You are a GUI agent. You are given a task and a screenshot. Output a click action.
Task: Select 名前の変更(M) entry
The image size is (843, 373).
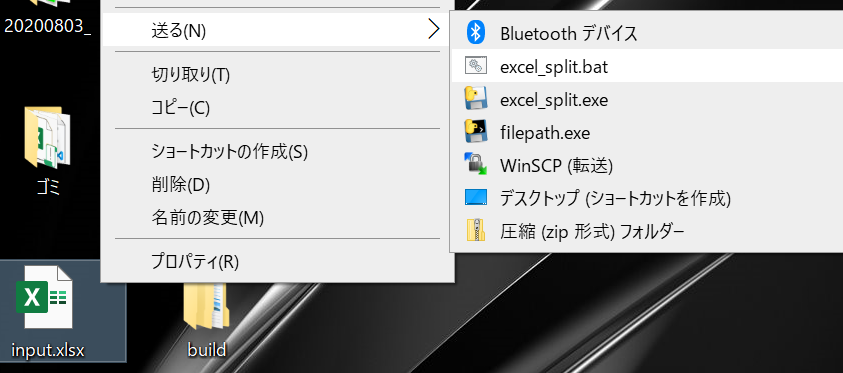(277, 218)
